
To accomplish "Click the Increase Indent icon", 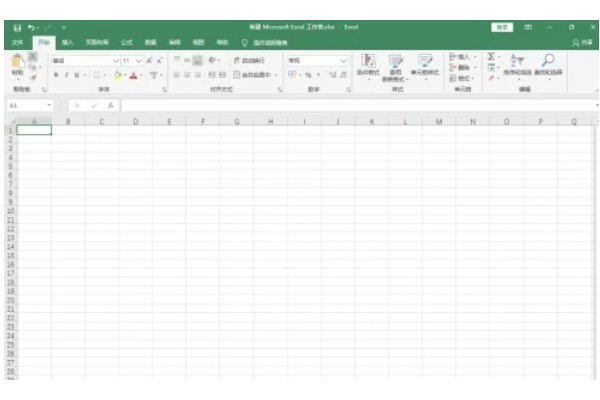I will [x=223, y=75].
